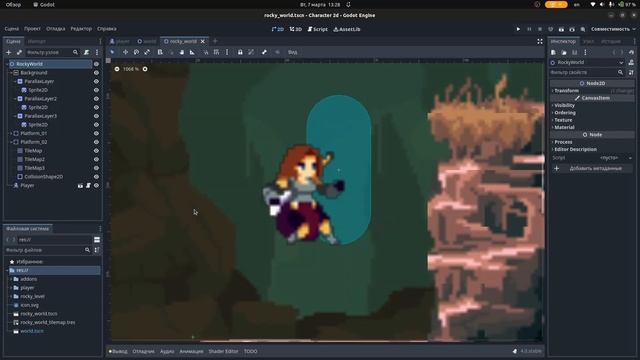
Task: Zoom in the viewport with plus button
Action: 145,69
